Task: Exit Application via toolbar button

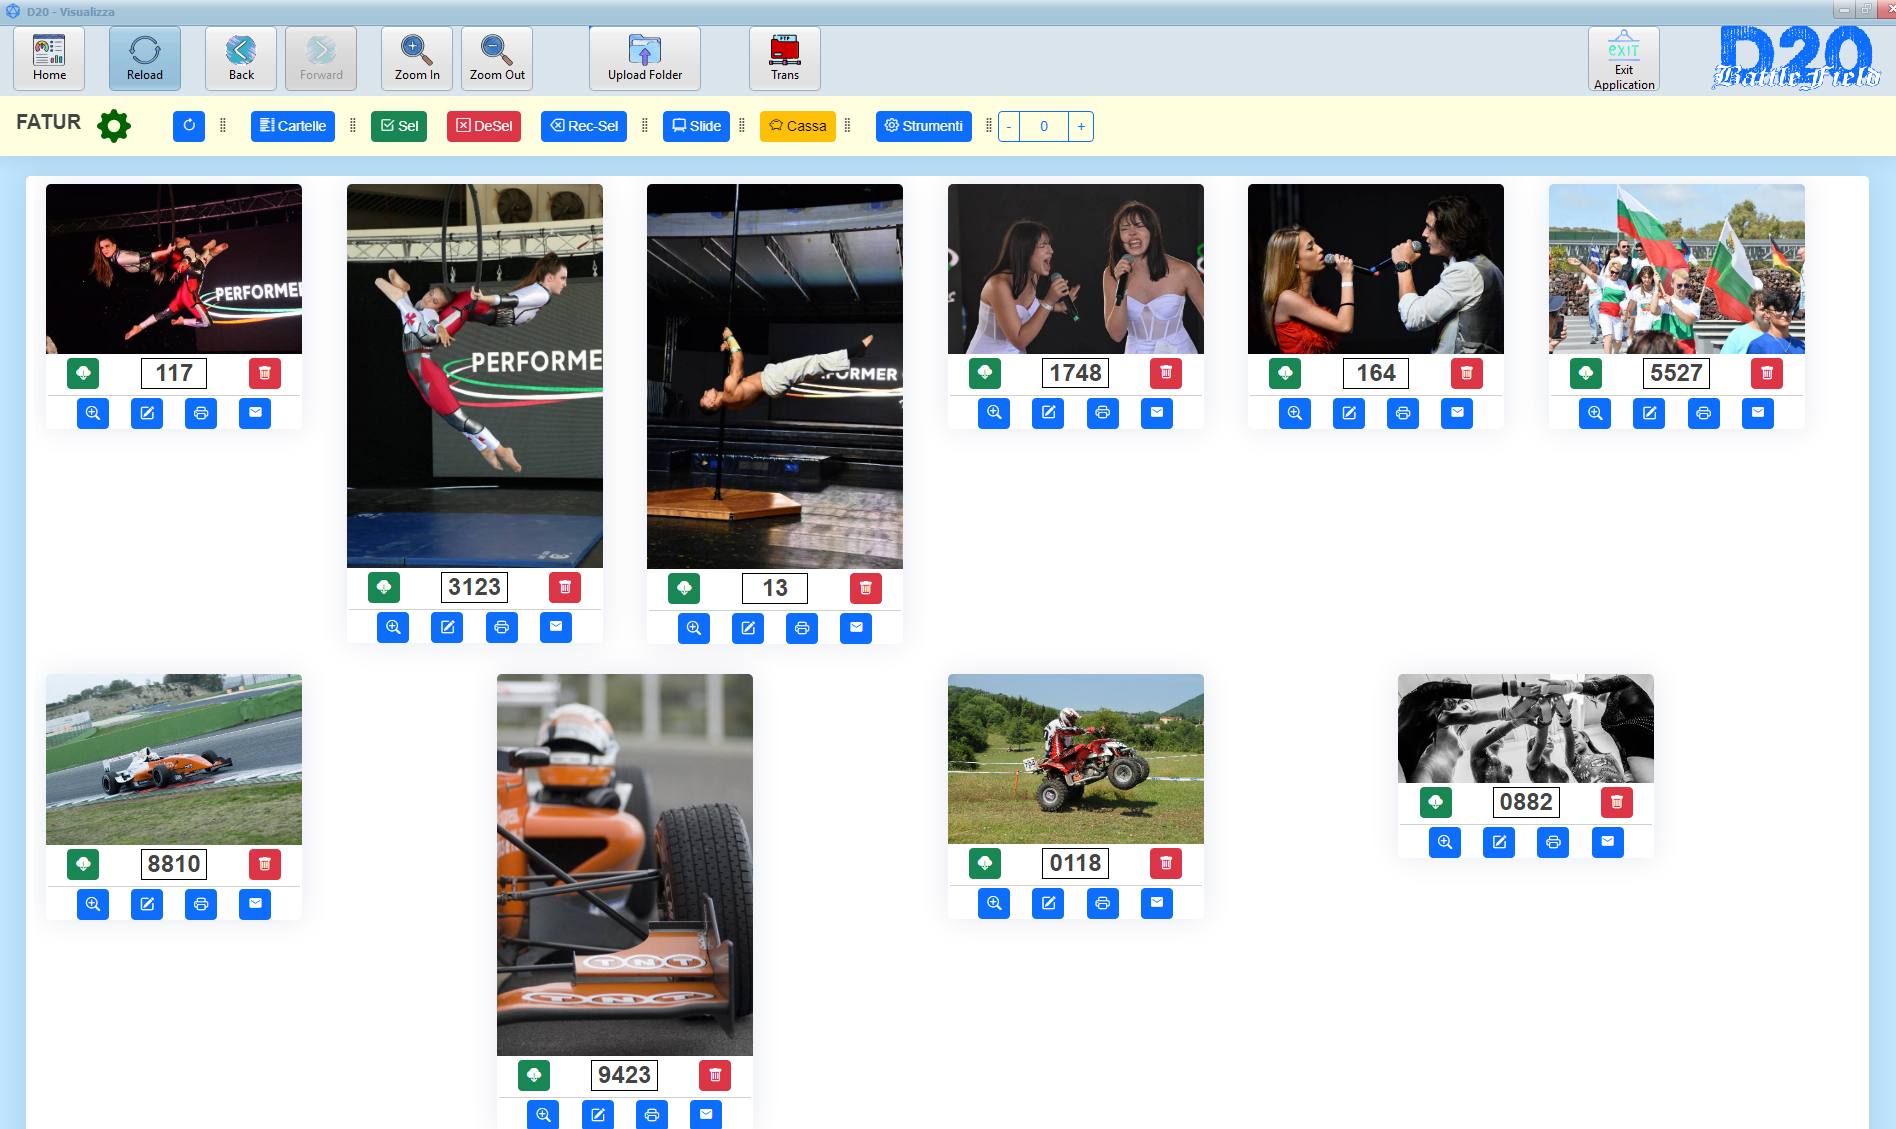Action: pyautogui.click(x=1624, y=59)
